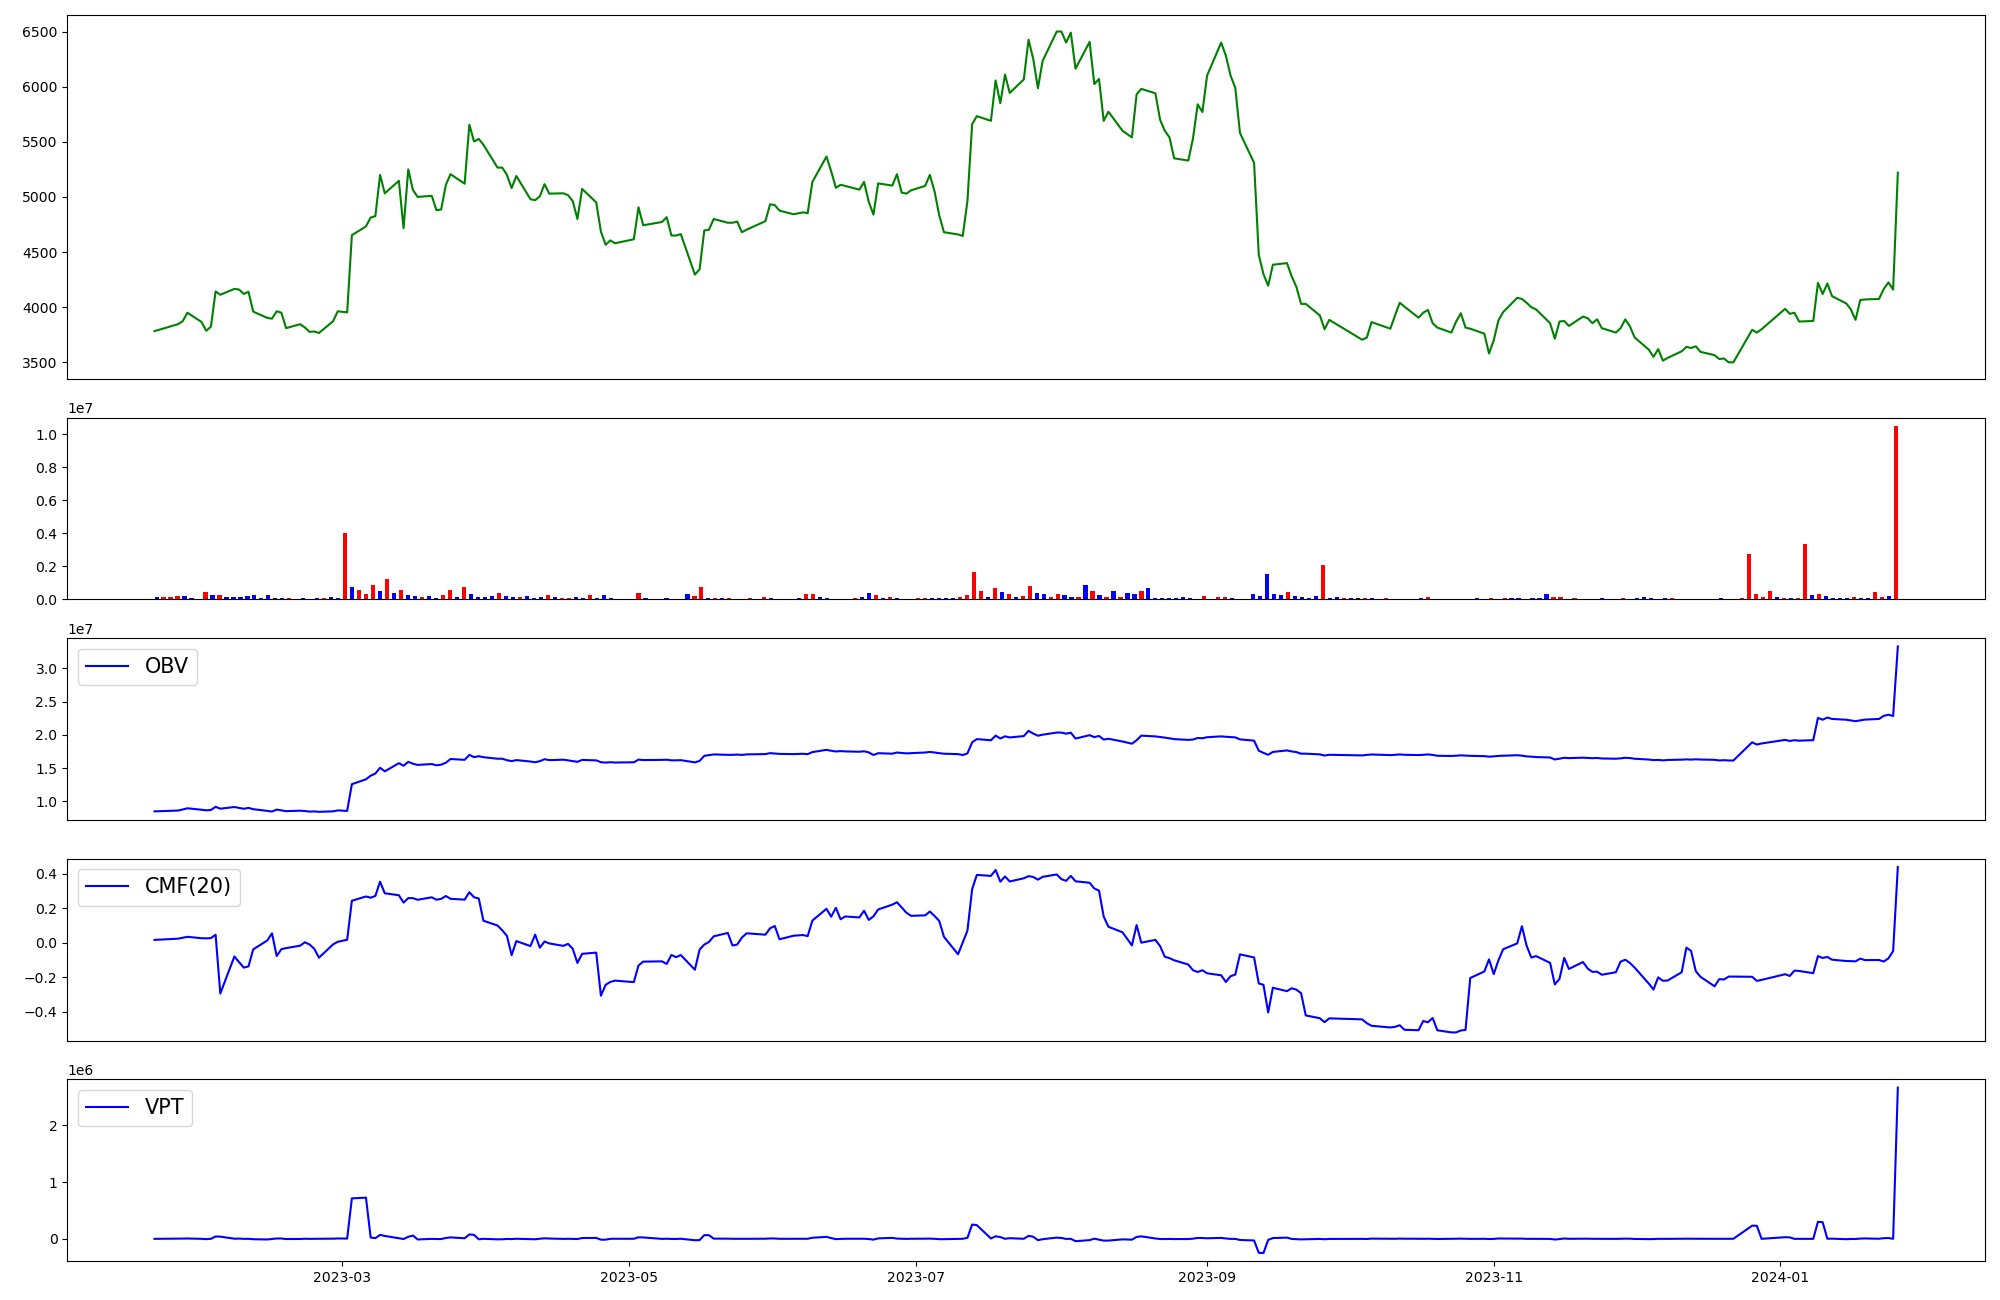This screenshot has height=1300, width=2000.
Task: Click the 2023-05 x-axis date label
Action: (x=629, y=1277)
